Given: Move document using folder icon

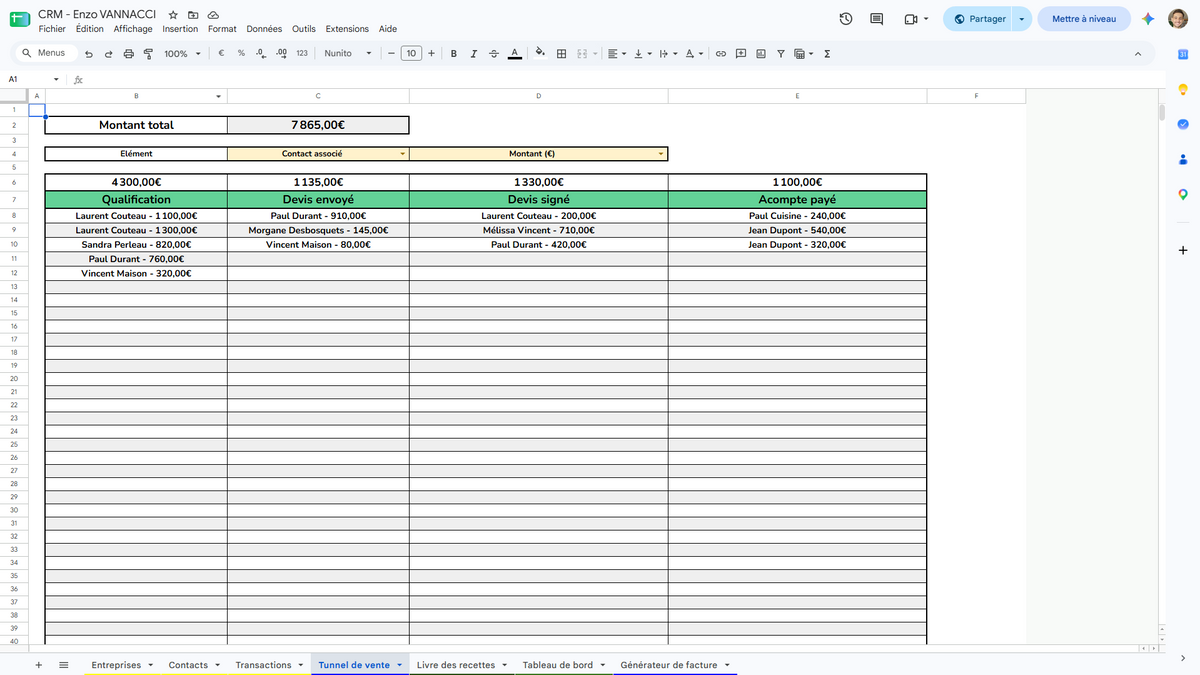Looking at the screenshot, I should pos(193,15).
